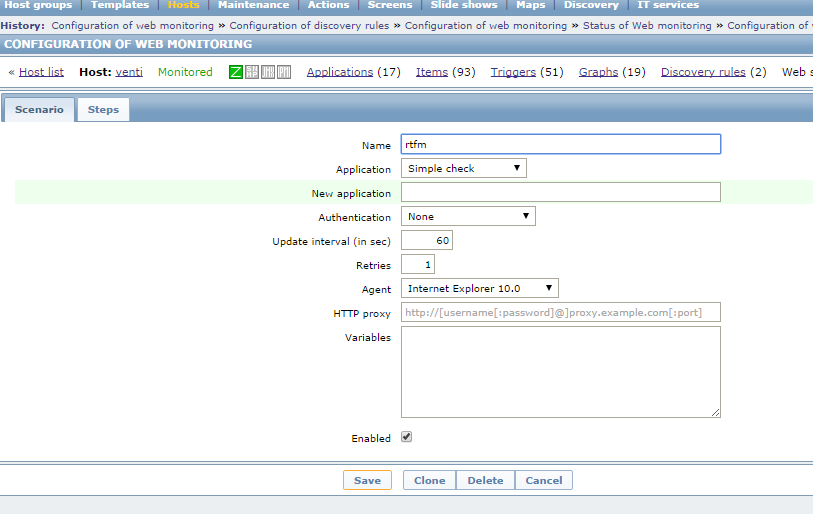Click the Delete button

tap(485, 480)
